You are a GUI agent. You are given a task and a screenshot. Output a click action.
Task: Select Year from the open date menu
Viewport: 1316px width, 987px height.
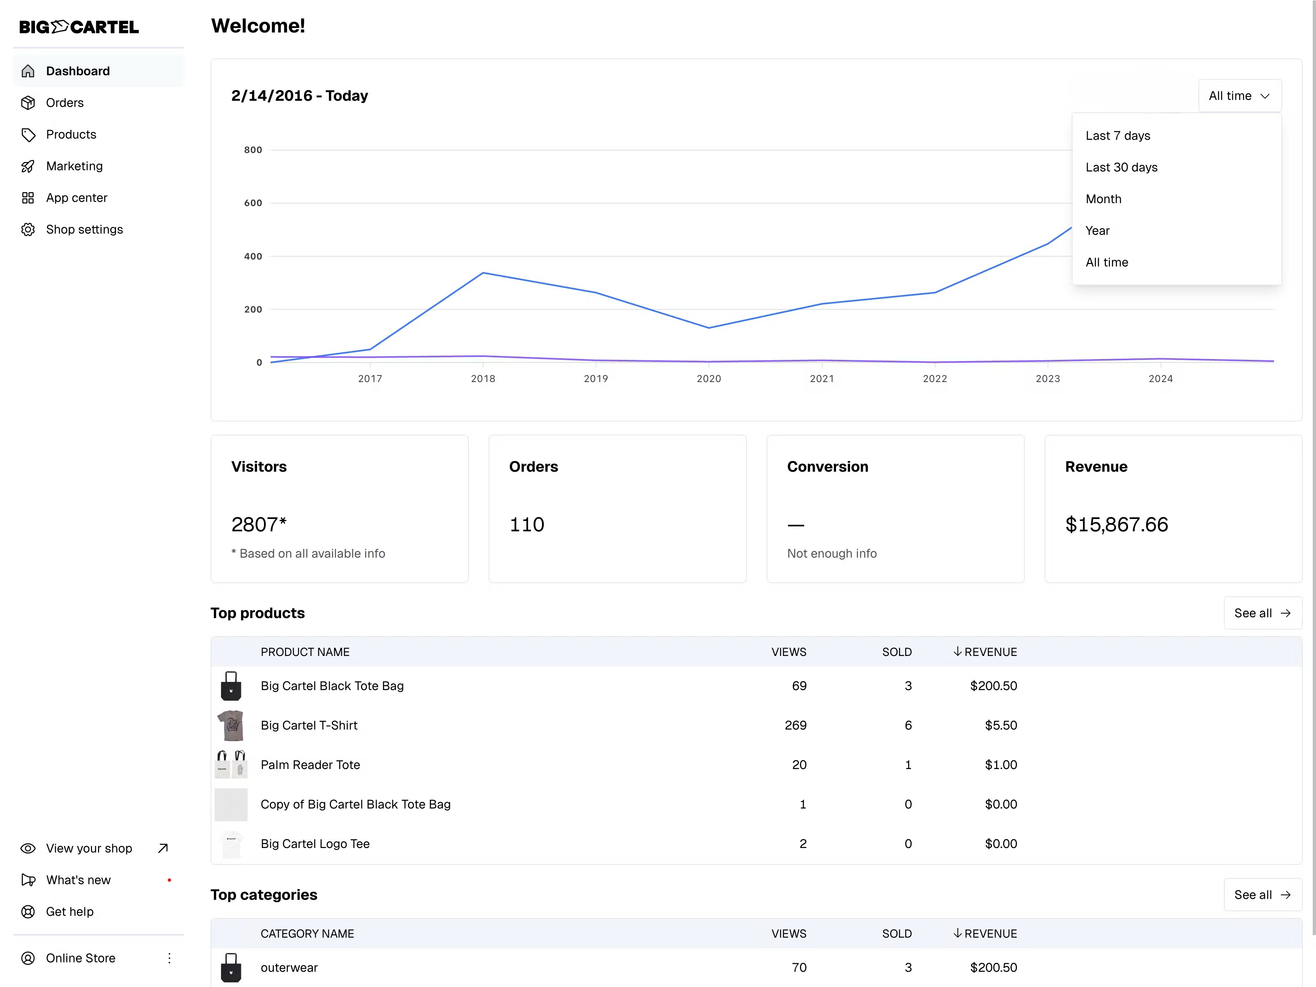[1097, 230]
